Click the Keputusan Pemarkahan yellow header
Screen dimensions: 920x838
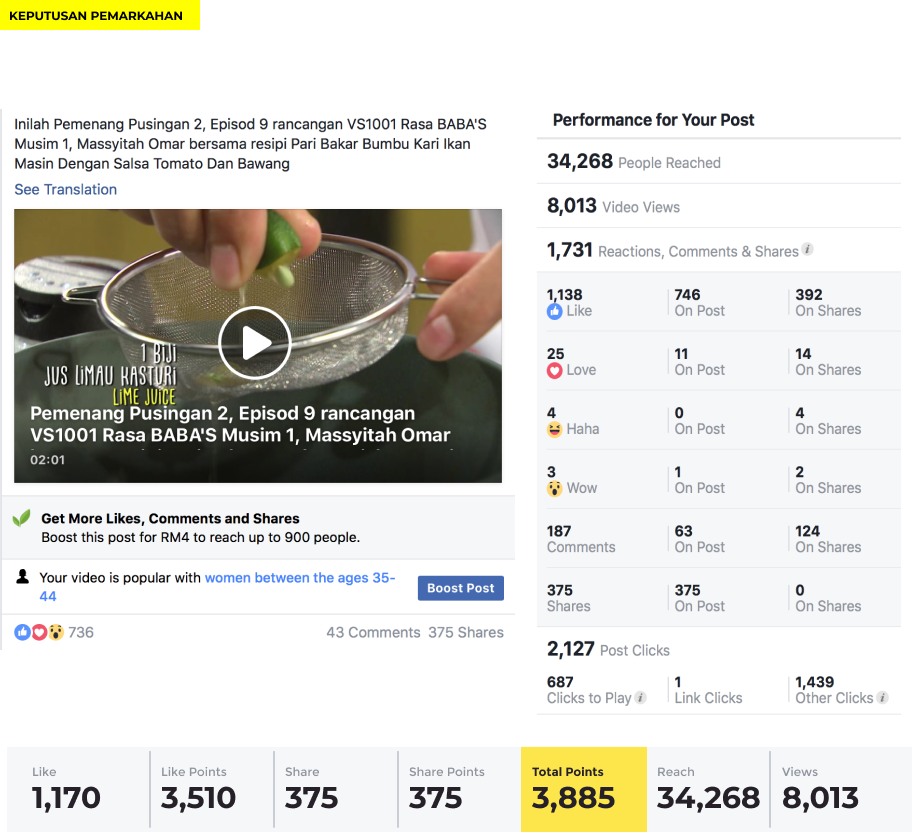(100, 15)
